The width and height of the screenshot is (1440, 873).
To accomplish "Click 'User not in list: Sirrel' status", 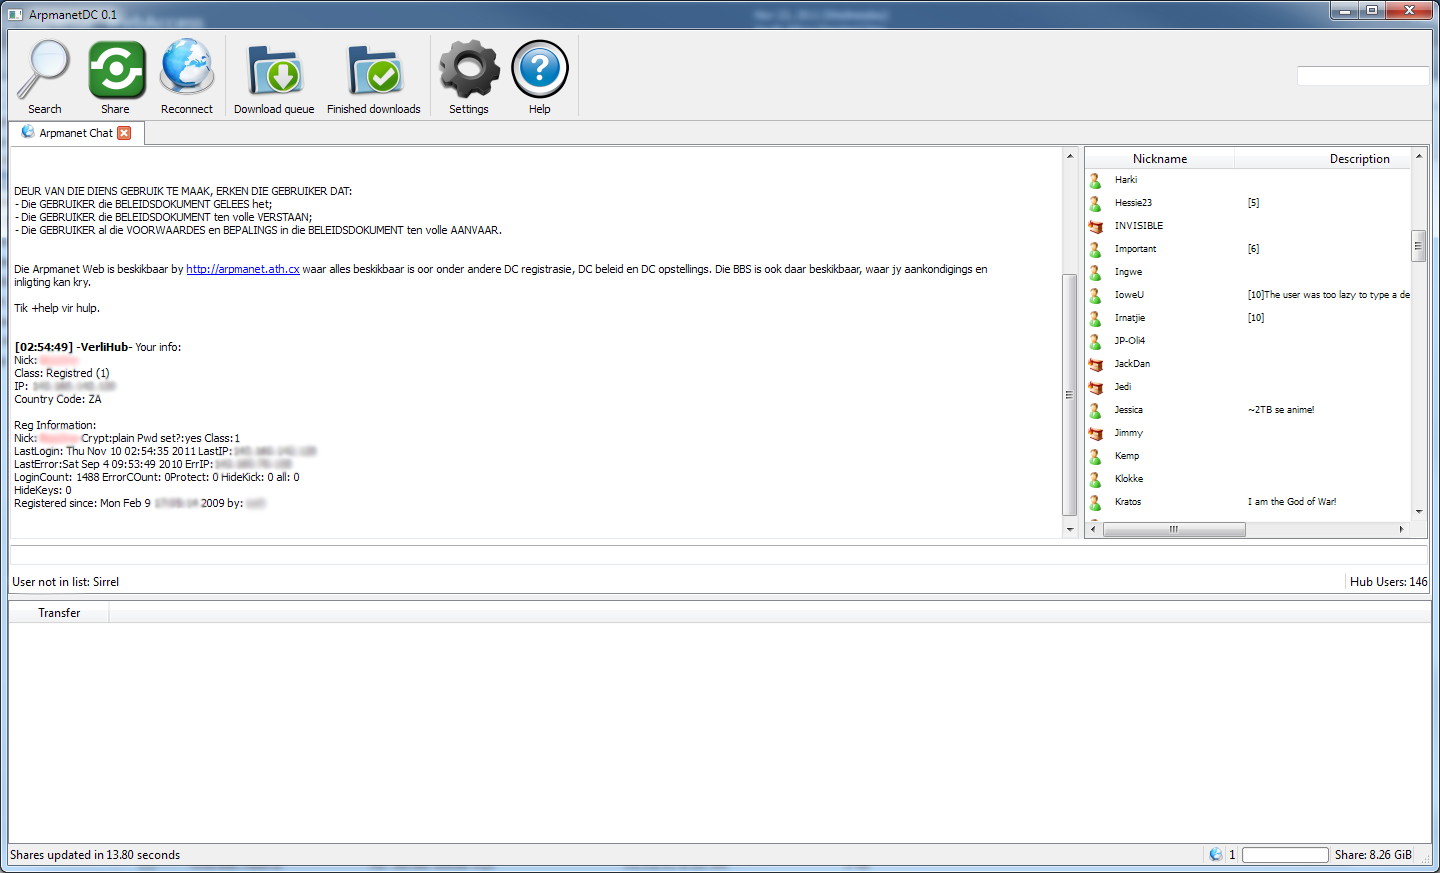I will click(x=65, y=582).
